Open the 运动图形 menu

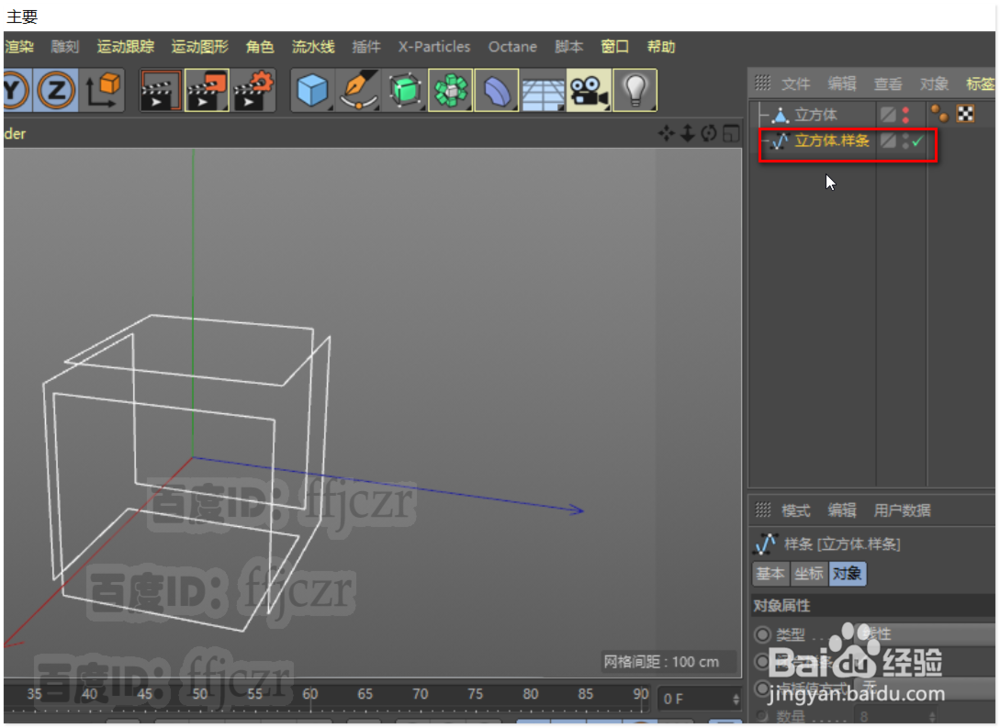pyautogui.click(x=200, y=47)
